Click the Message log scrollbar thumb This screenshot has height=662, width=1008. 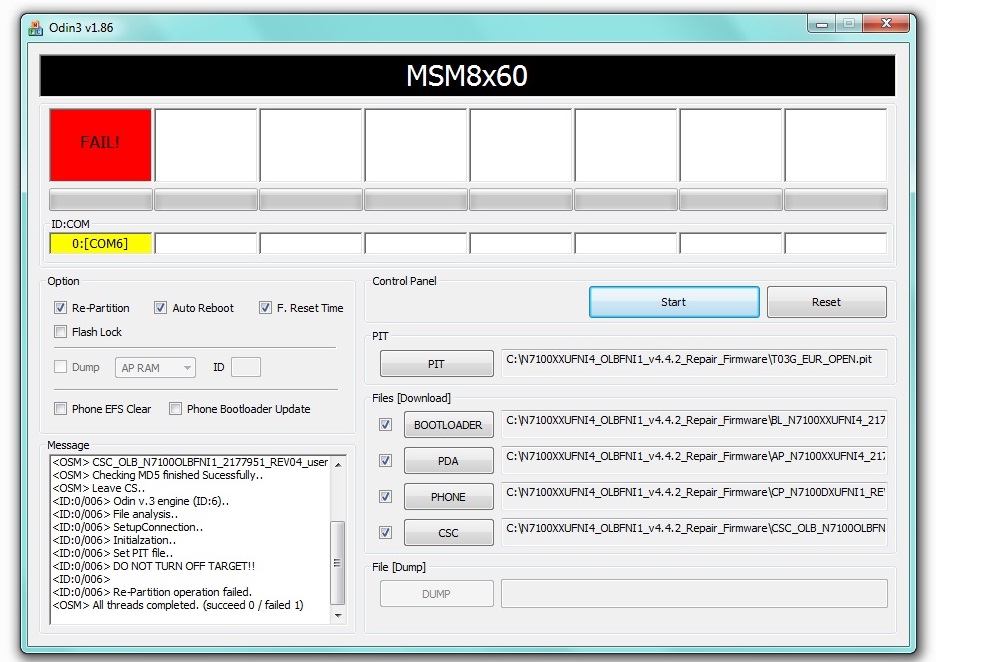pyautogui.click(x=338, y=563)
